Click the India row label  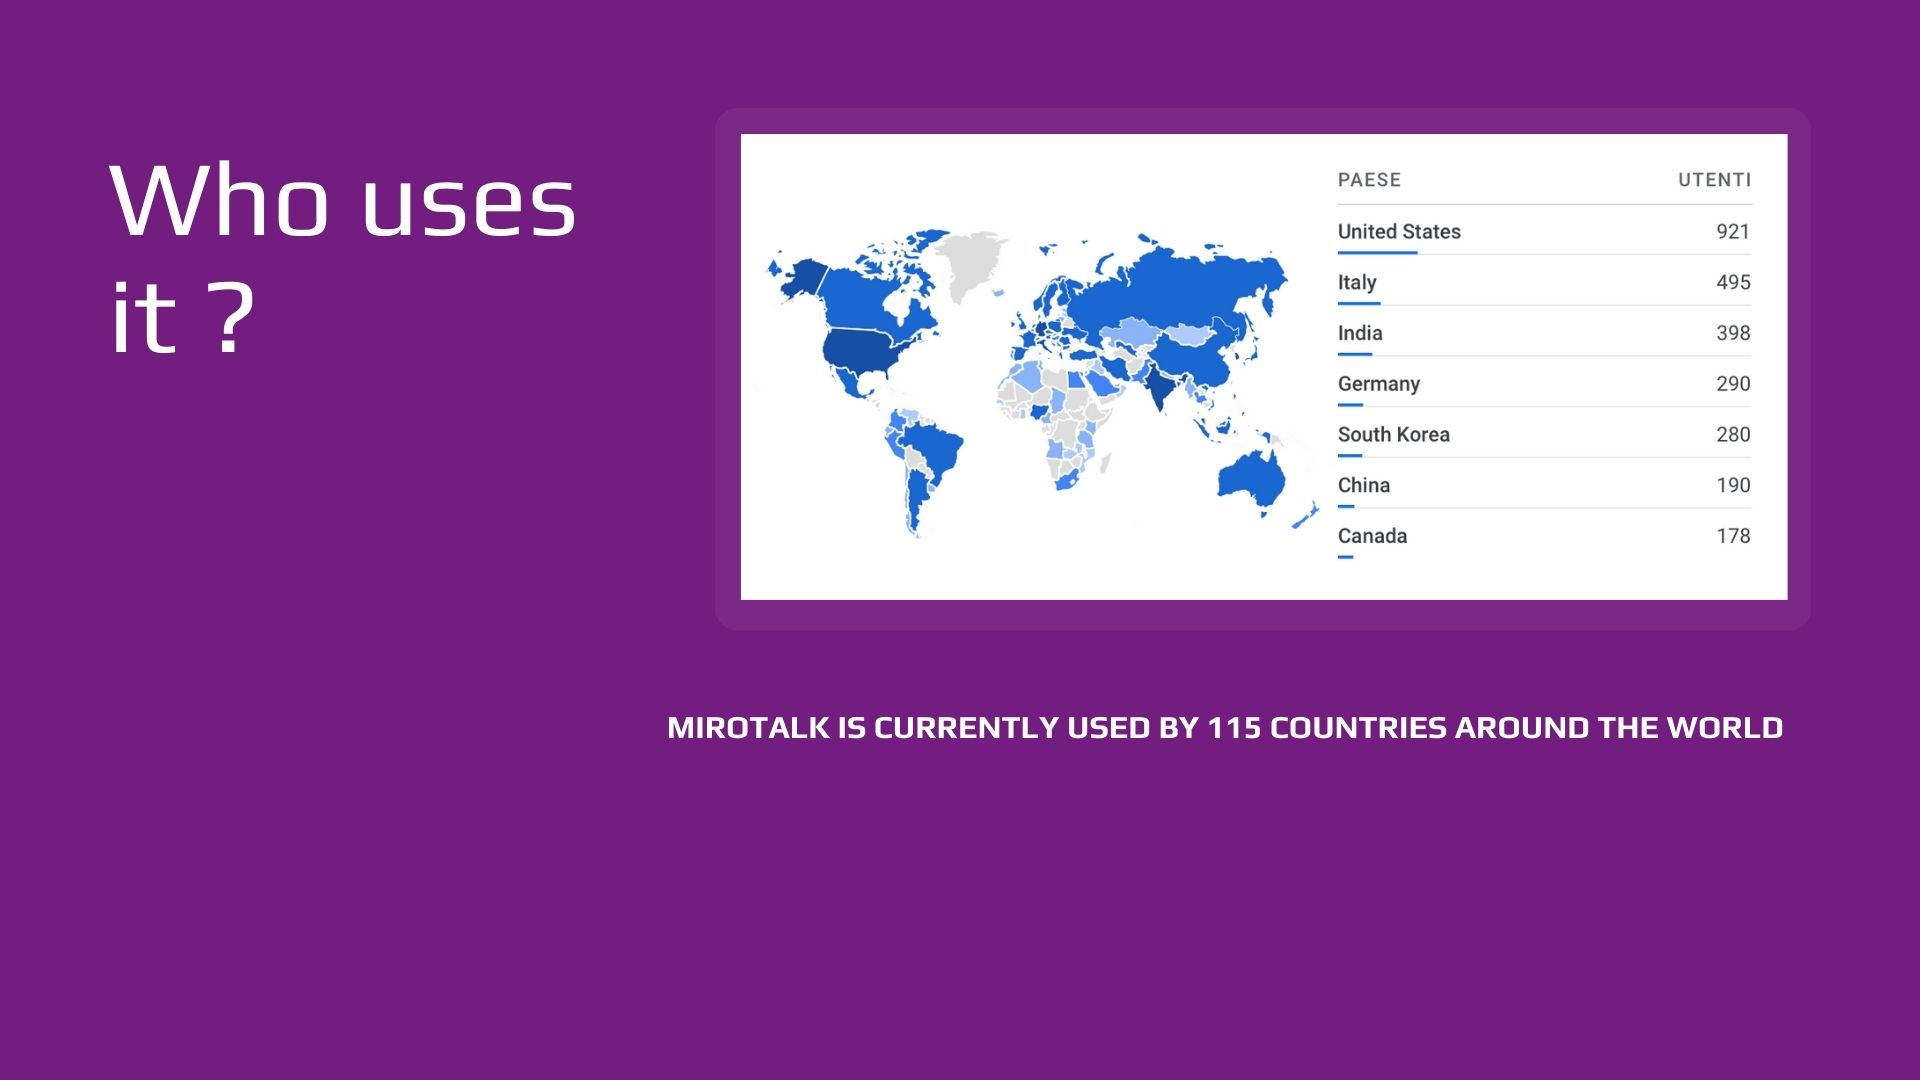point(1360,333)
